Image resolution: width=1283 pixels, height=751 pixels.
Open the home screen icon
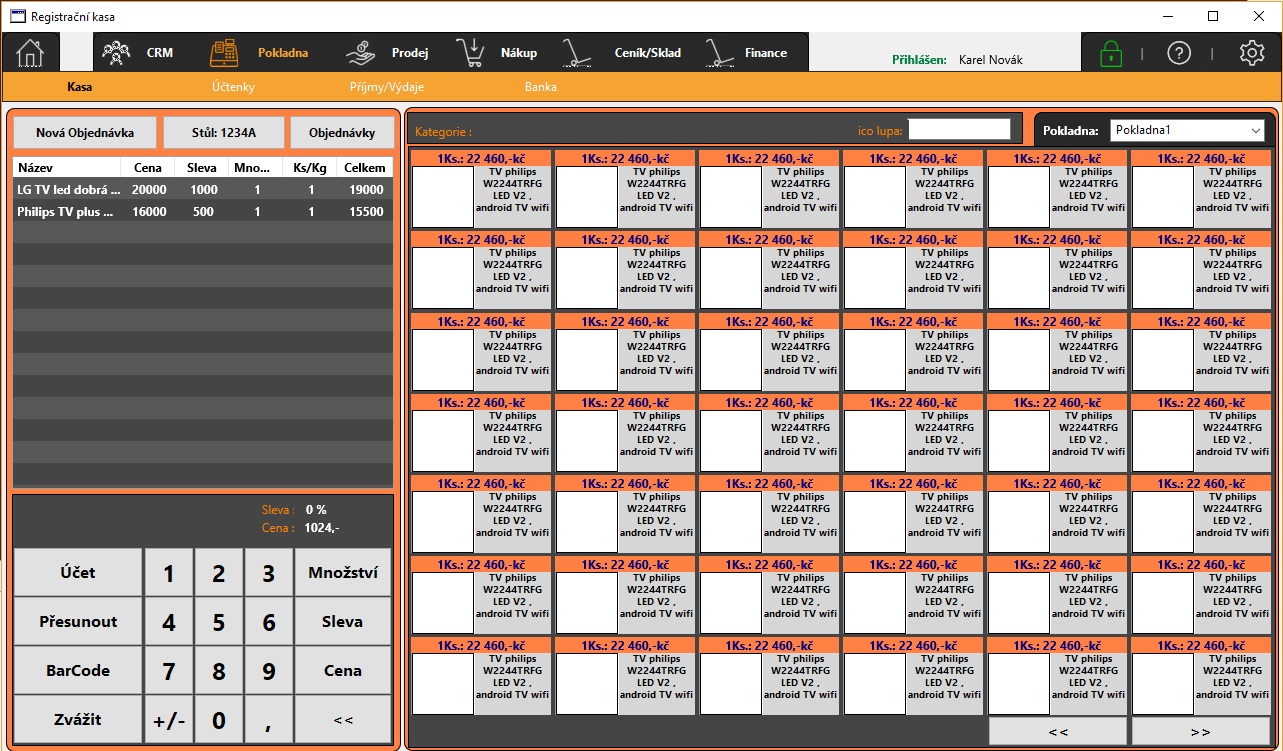pos(30,53)
